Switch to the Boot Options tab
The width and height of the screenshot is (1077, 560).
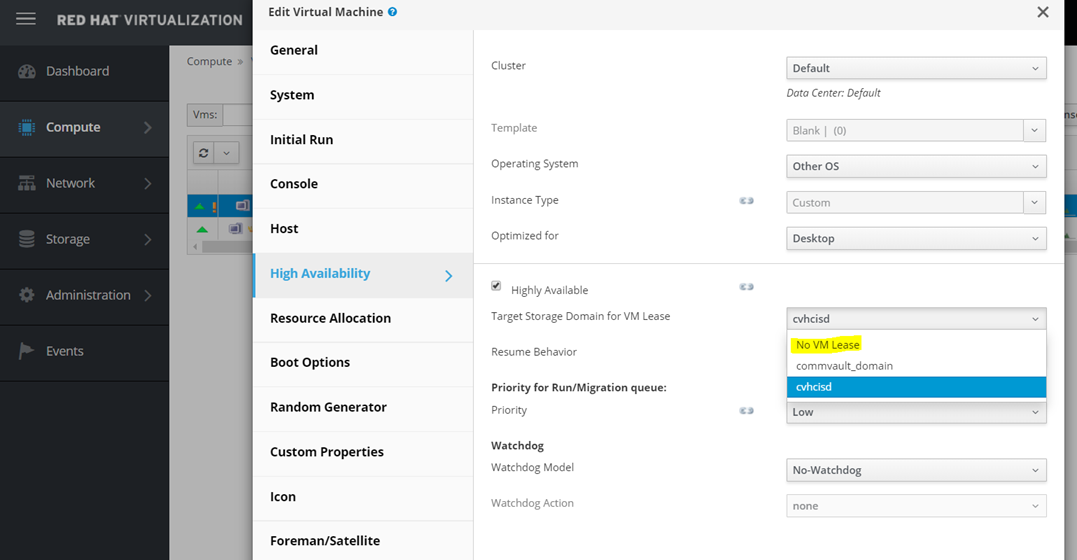(x=363, y=363)
